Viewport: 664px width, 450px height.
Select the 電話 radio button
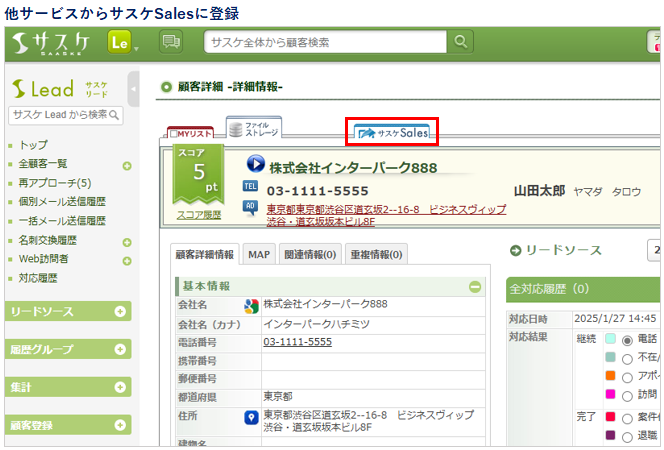coord(627,340)
